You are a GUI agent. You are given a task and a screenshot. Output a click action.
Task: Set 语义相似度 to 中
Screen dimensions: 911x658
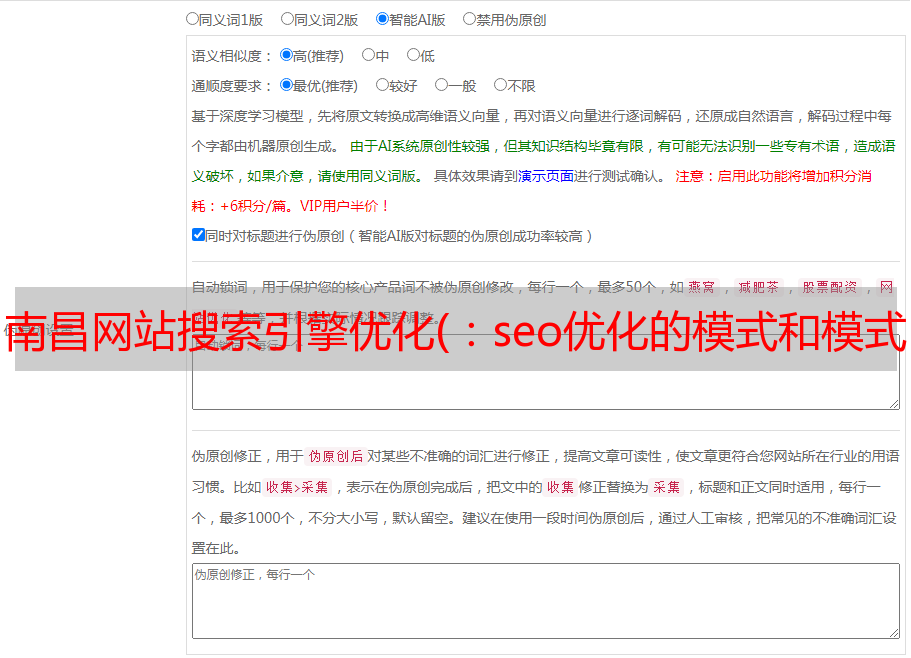[368, 55]
